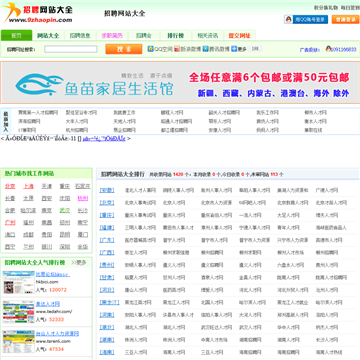Image resolution: width=360 pixels, height=360 pixels.
Task: Focus the 招聘网站搜索 input box
Action: pyautogui.click(x=71, y=49)
